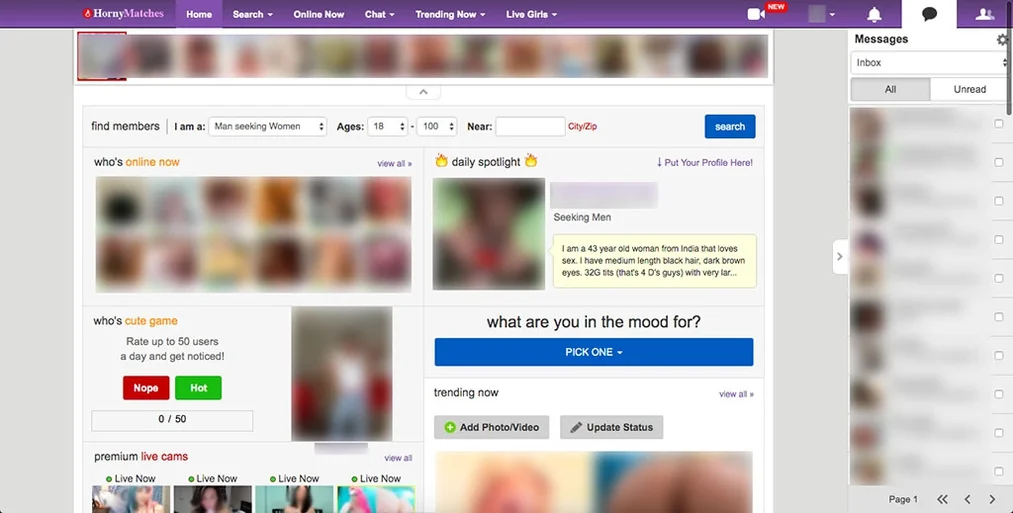This screenshot has height=513, width=1013.
Task: Click the blue search button
Action: (x=730, y=127)
